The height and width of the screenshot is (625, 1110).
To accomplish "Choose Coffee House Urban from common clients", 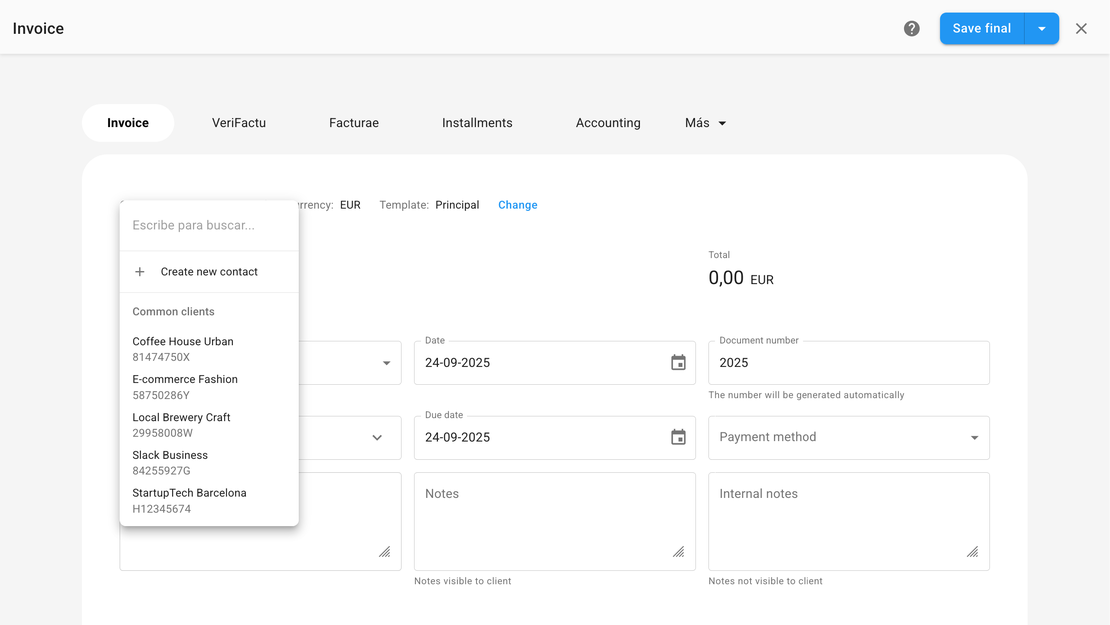I will (x=183, y=349).
